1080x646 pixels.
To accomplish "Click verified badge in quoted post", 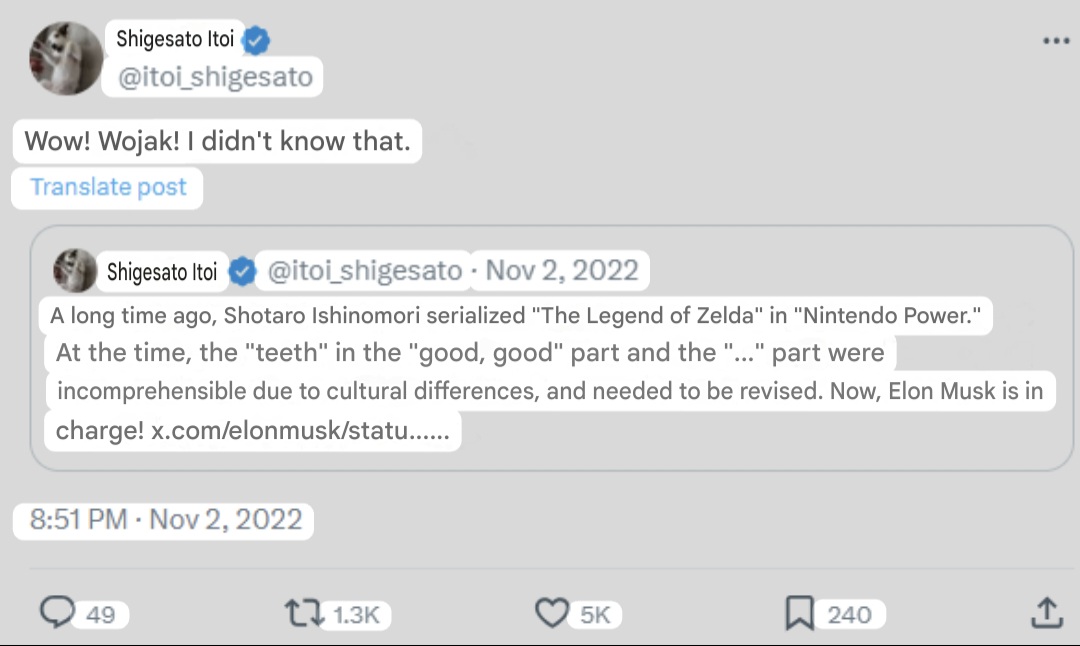I will coord(241,270).
